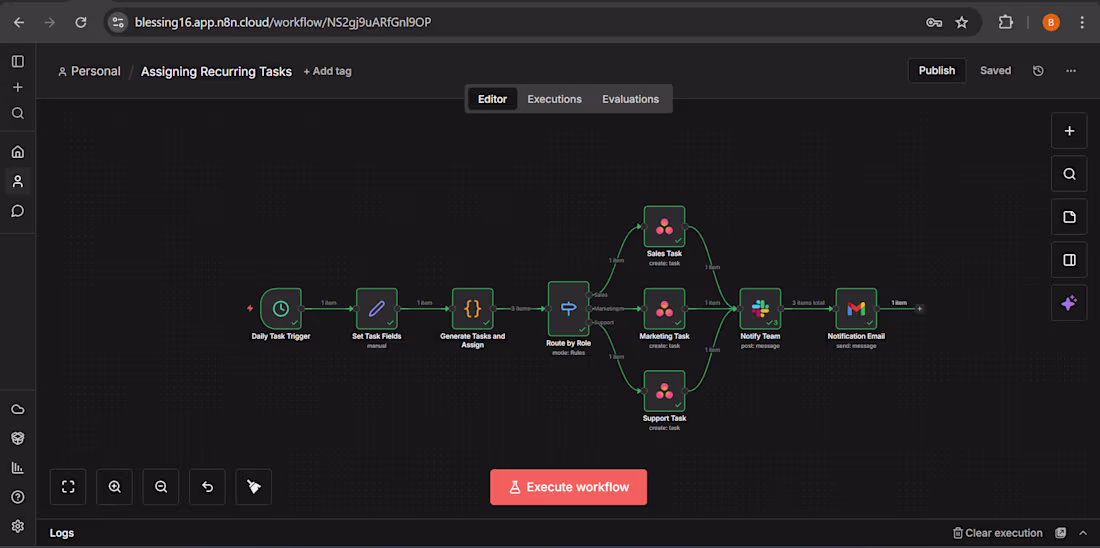Viewport: 1100px width, 548px height.
Task: Bookmark this page with star
Action: (962, 22)
